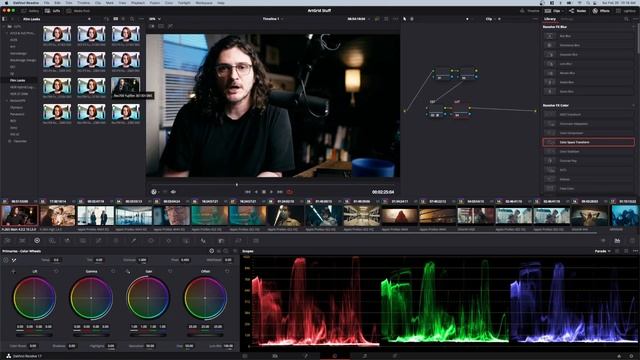Open the Blur palette

pyautogui.click(x=203, y=241)
